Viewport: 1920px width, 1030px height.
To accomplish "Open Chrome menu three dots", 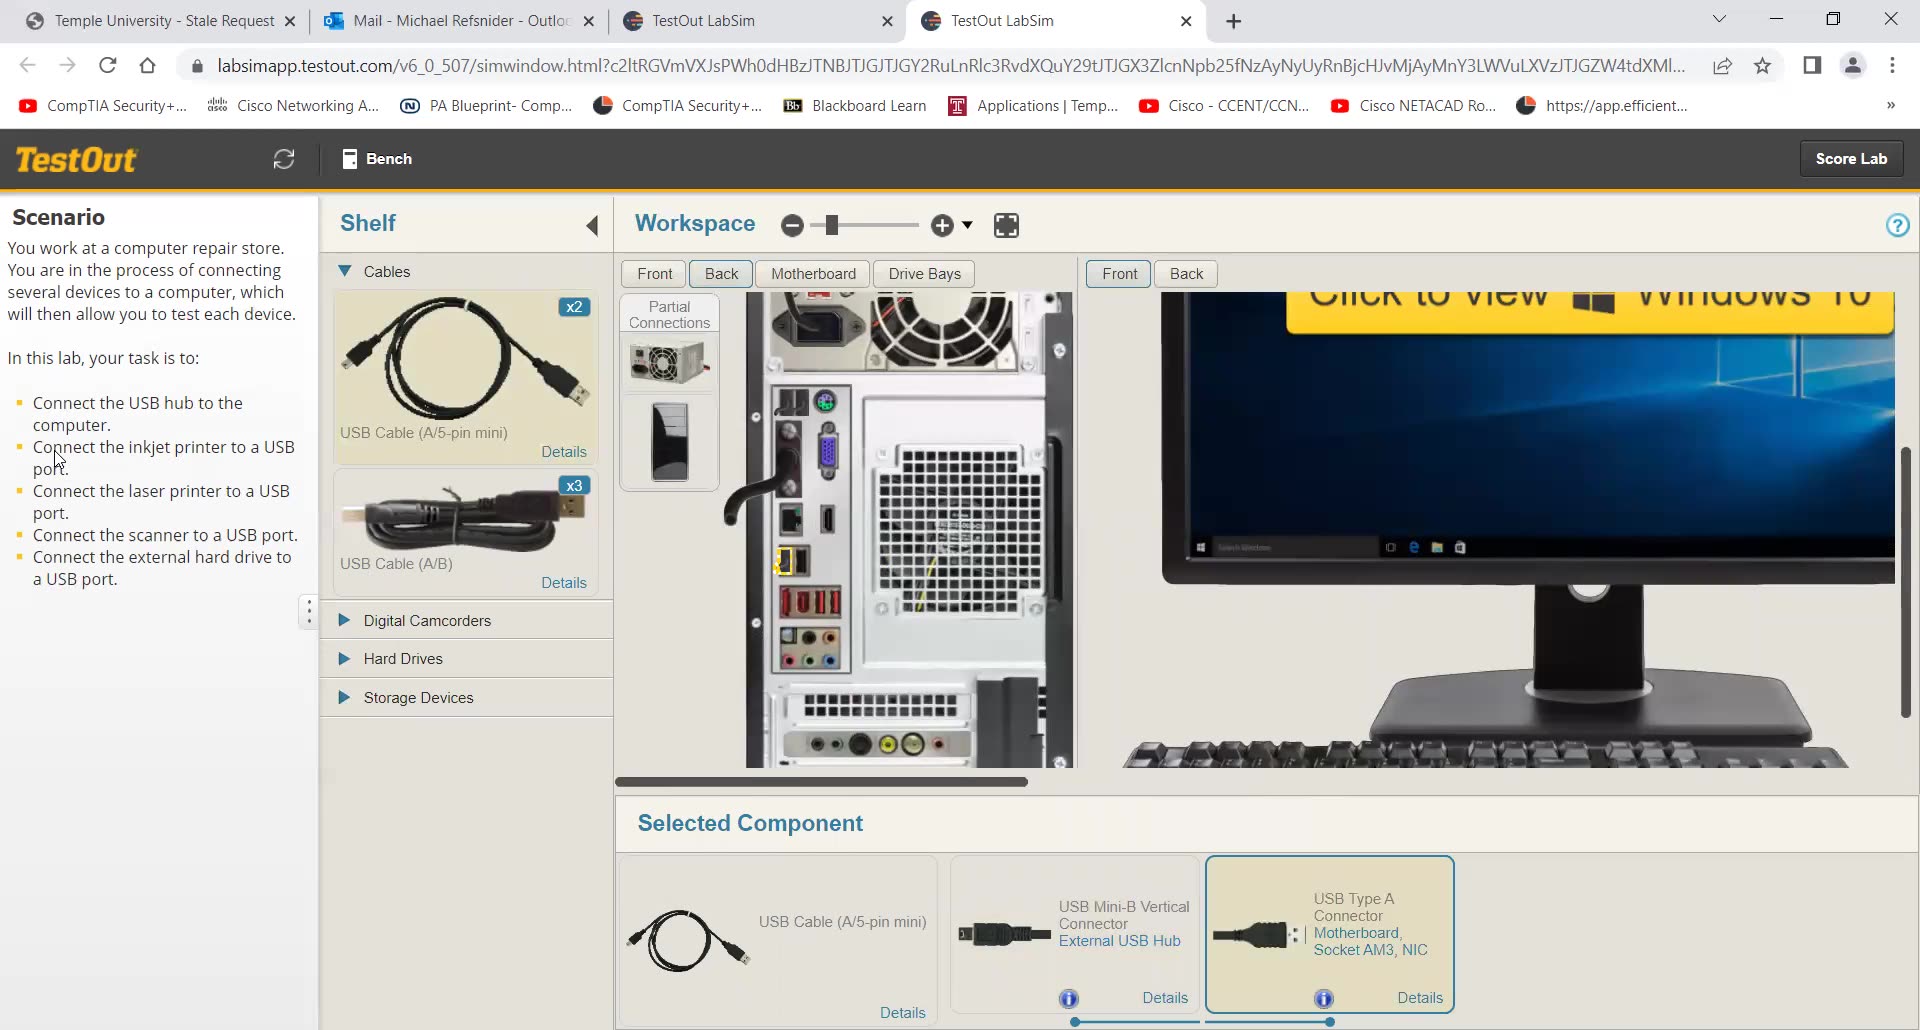I will [x=1892, y=65].
